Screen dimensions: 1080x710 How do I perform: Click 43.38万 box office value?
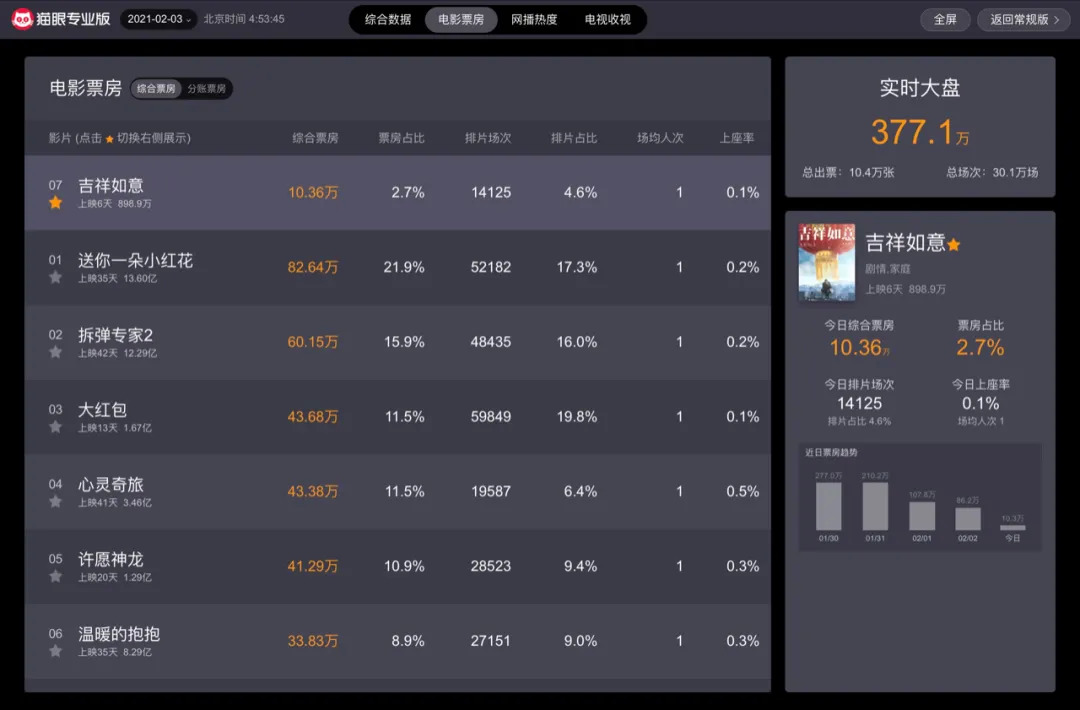[x=313, y=492]
